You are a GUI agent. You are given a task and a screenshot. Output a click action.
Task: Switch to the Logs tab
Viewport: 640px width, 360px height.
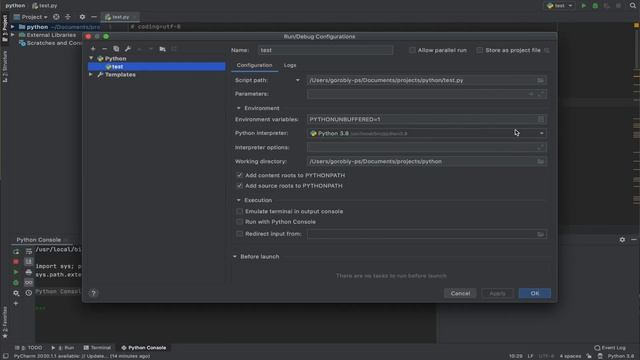(290, 65)
